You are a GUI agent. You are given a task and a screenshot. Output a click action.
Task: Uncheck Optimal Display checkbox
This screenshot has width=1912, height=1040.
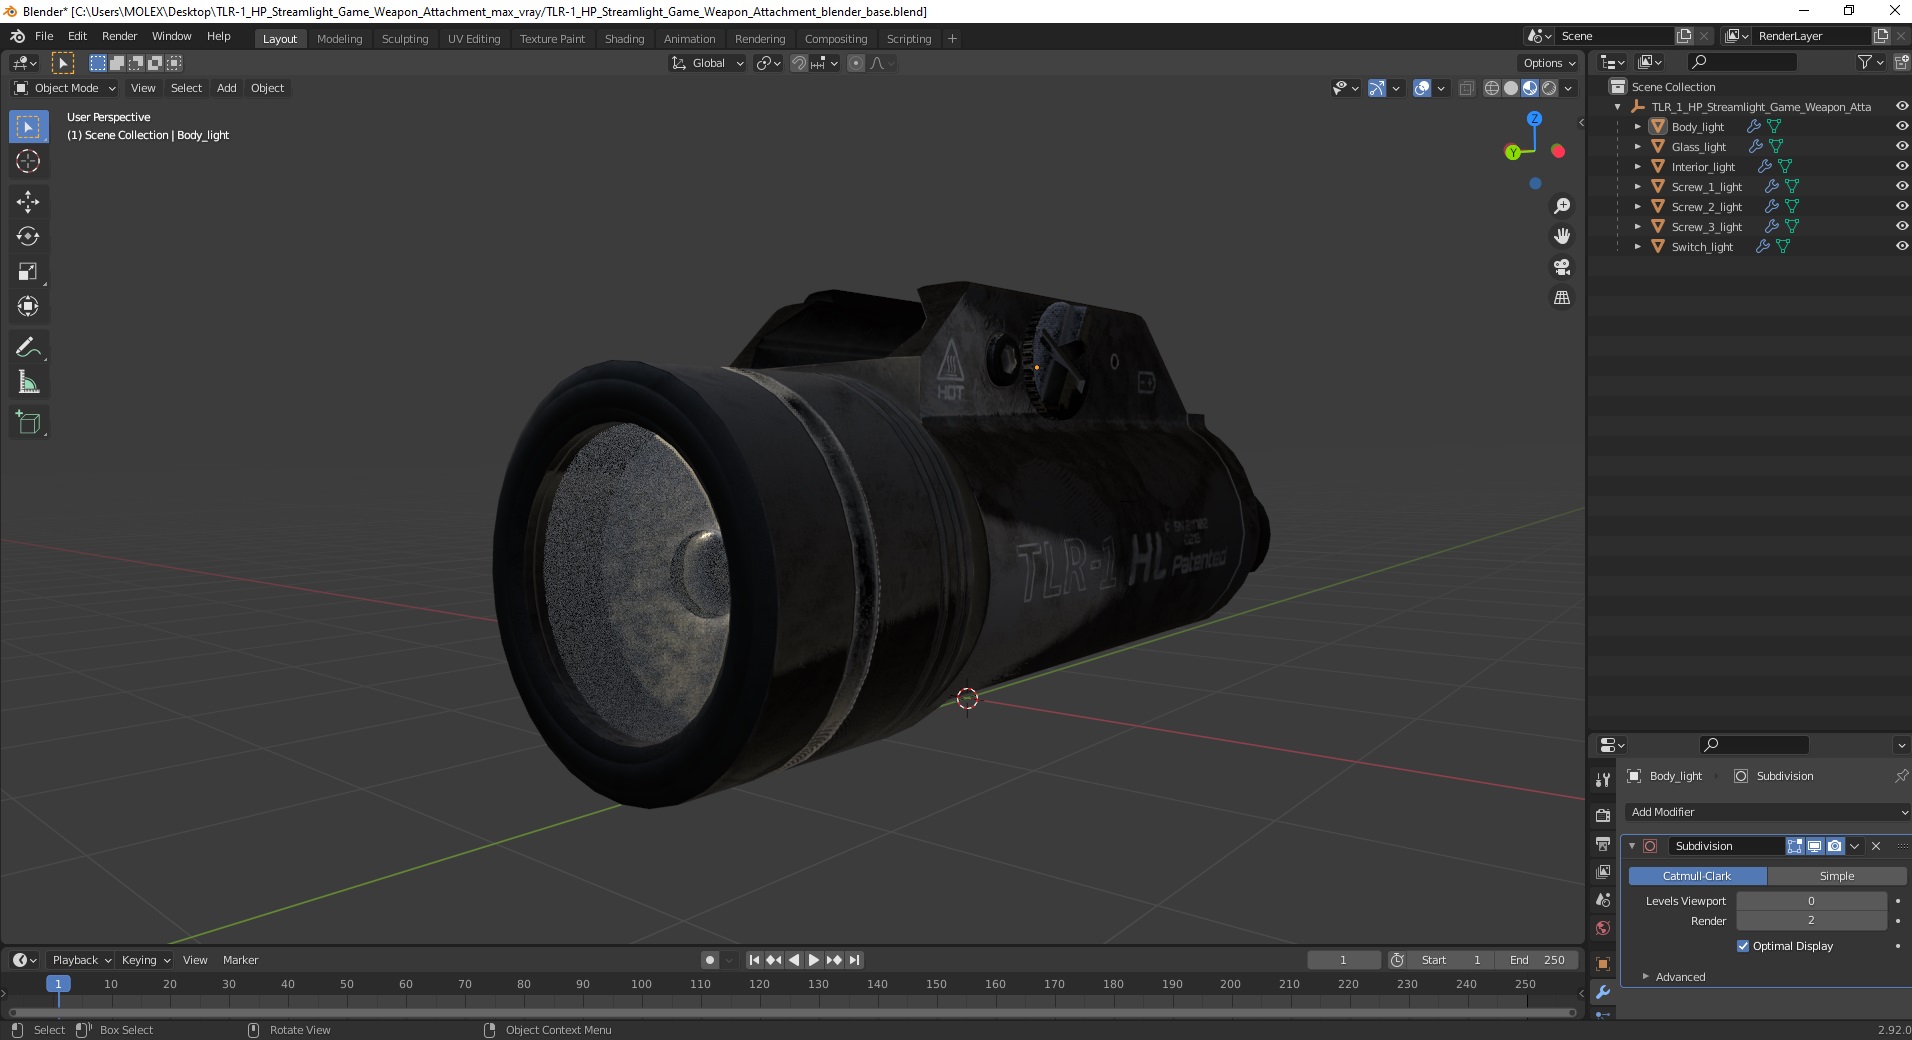[1743, 946]
